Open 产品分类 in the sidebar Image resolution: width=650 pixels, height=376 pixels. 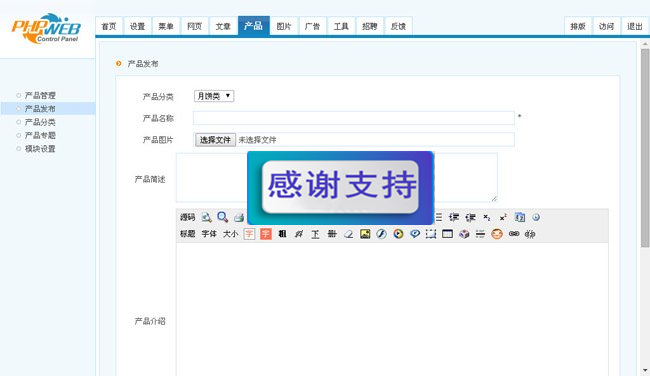pyautogui.click(x=40, y=122)
